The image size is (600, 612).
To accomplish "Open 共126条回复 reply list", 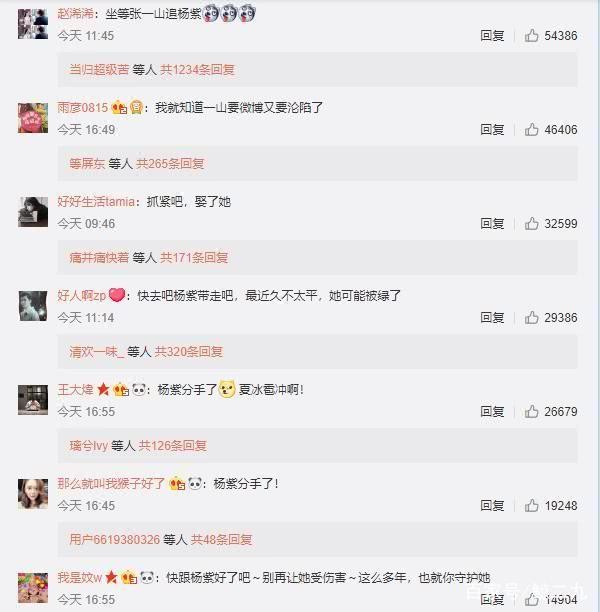I will (173, 445).
